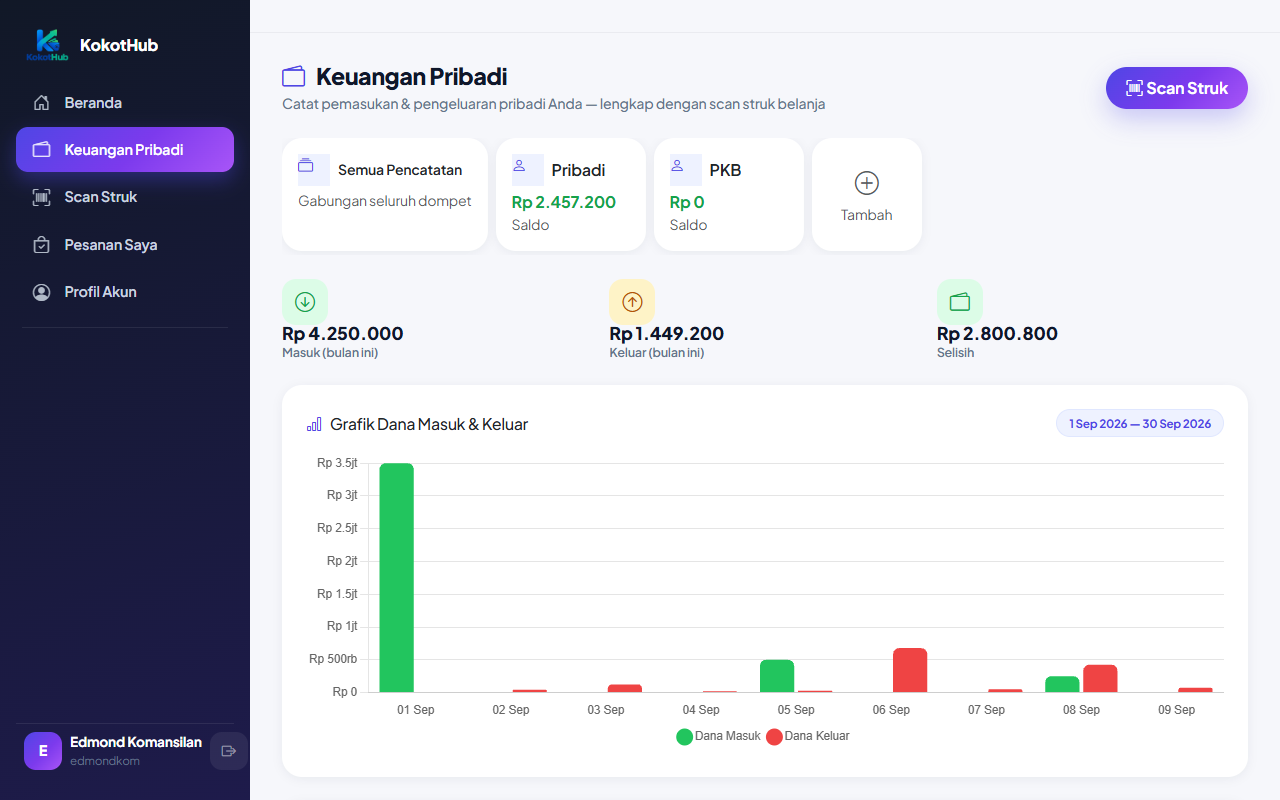Click the Rp 1.449.200 Keluar amount
This screenshot has width=1280, height=800.
667,334
